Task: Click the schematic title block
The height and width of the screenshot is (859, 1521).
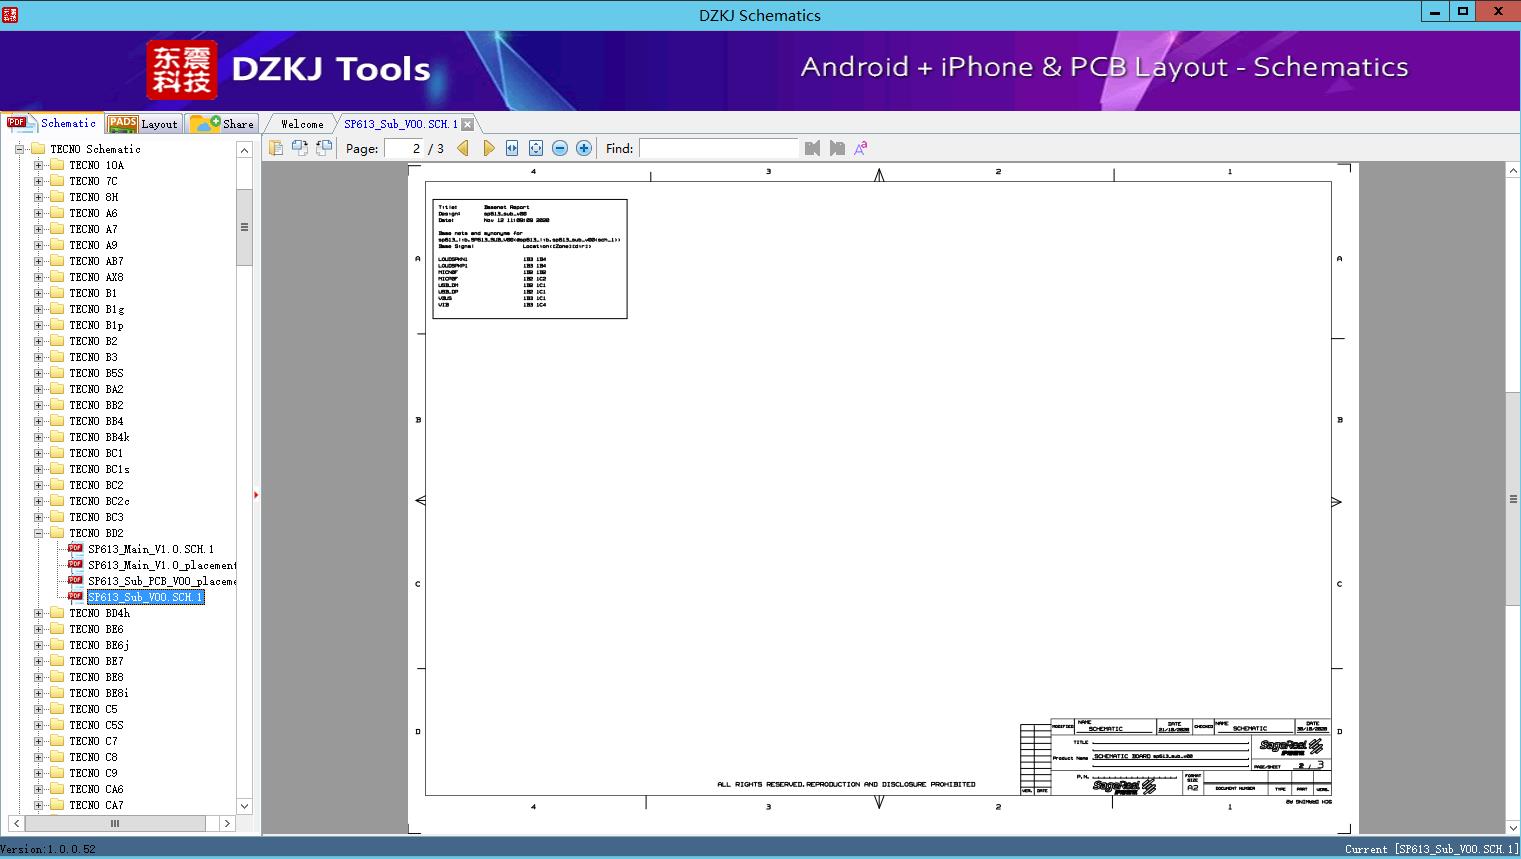Action: (1176, 757)
